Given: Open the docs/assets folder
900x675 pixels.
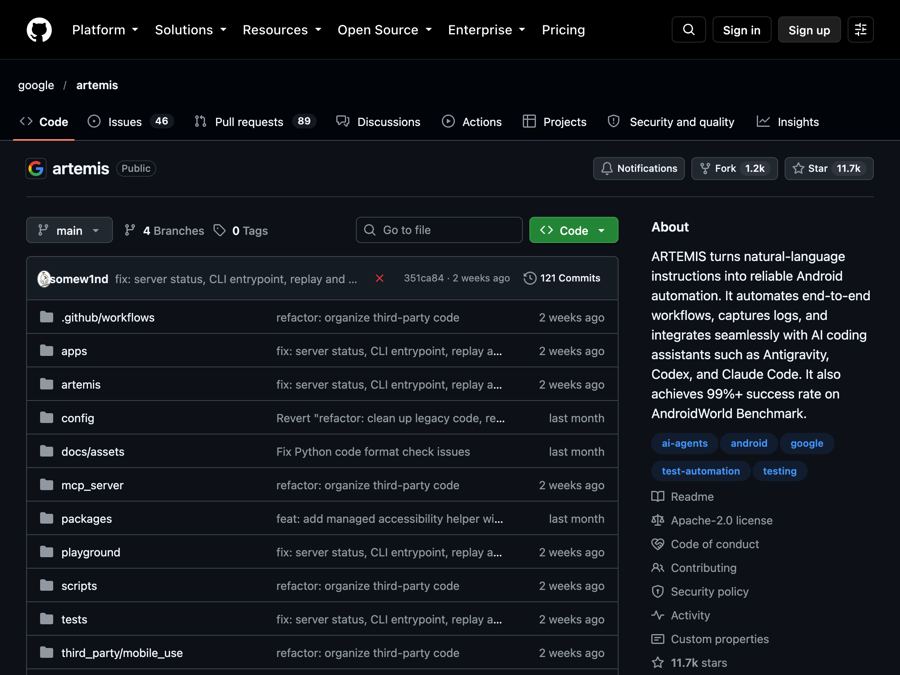Looking at the screenshot, I should point(92,451).
